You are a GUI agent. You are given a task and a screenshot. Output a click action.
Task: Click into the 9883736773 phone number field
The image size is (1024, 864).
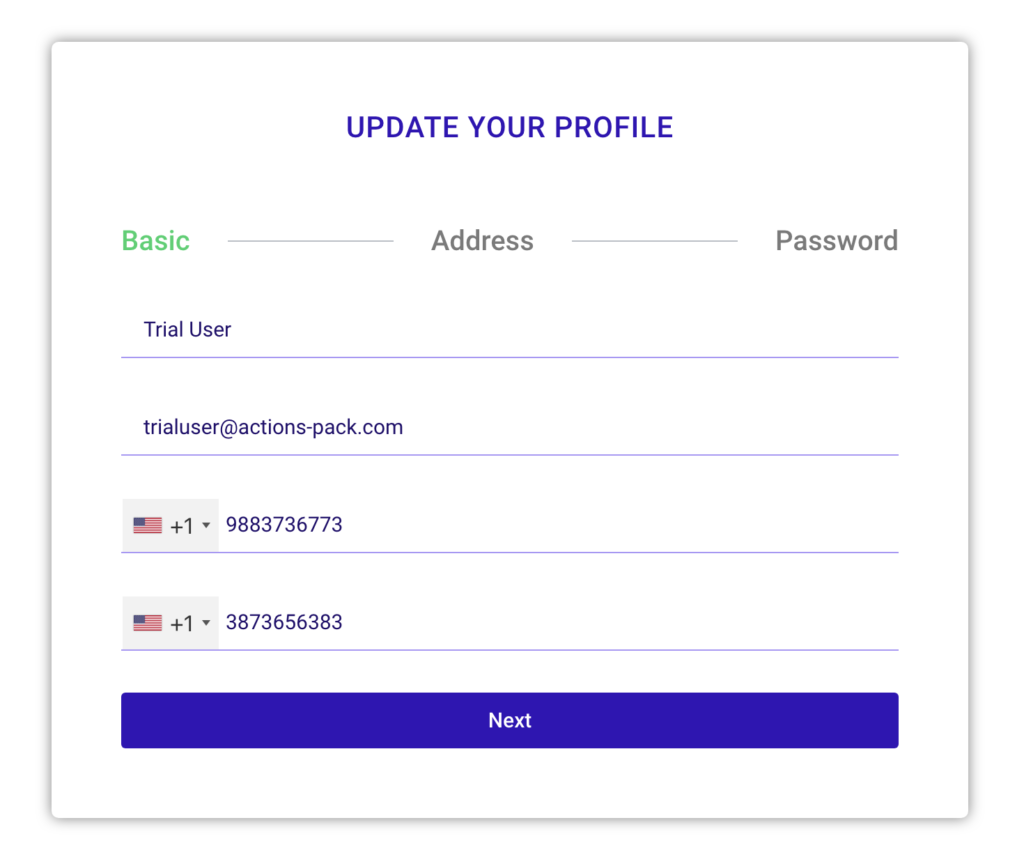pyautogui.click(x=558, y=525)
